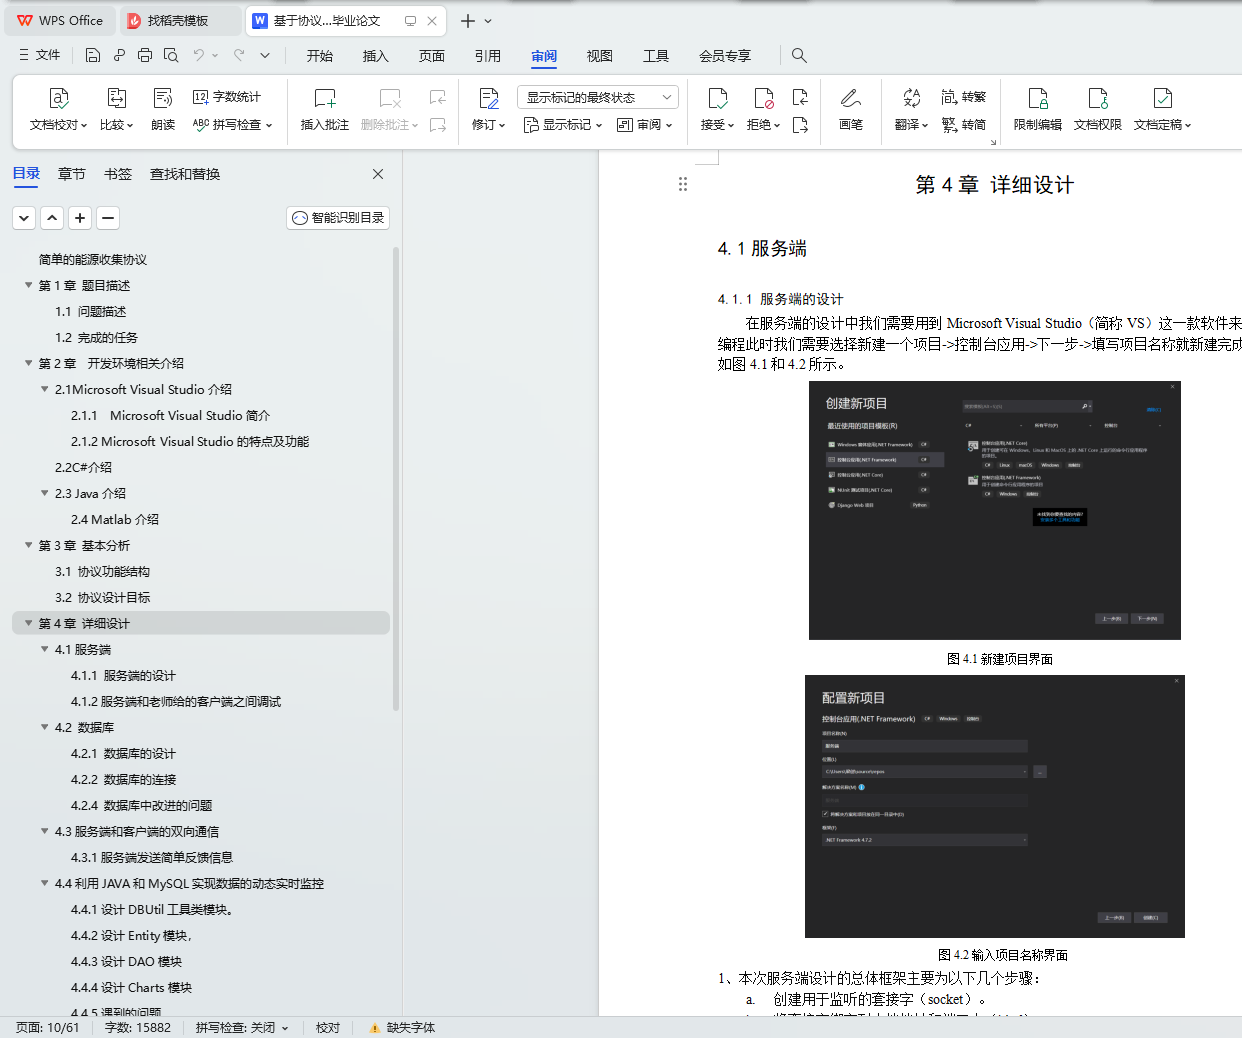Click the figure 4.1 新建项目 screenshot image
1242x1038 pixels.
pos(995,510)
